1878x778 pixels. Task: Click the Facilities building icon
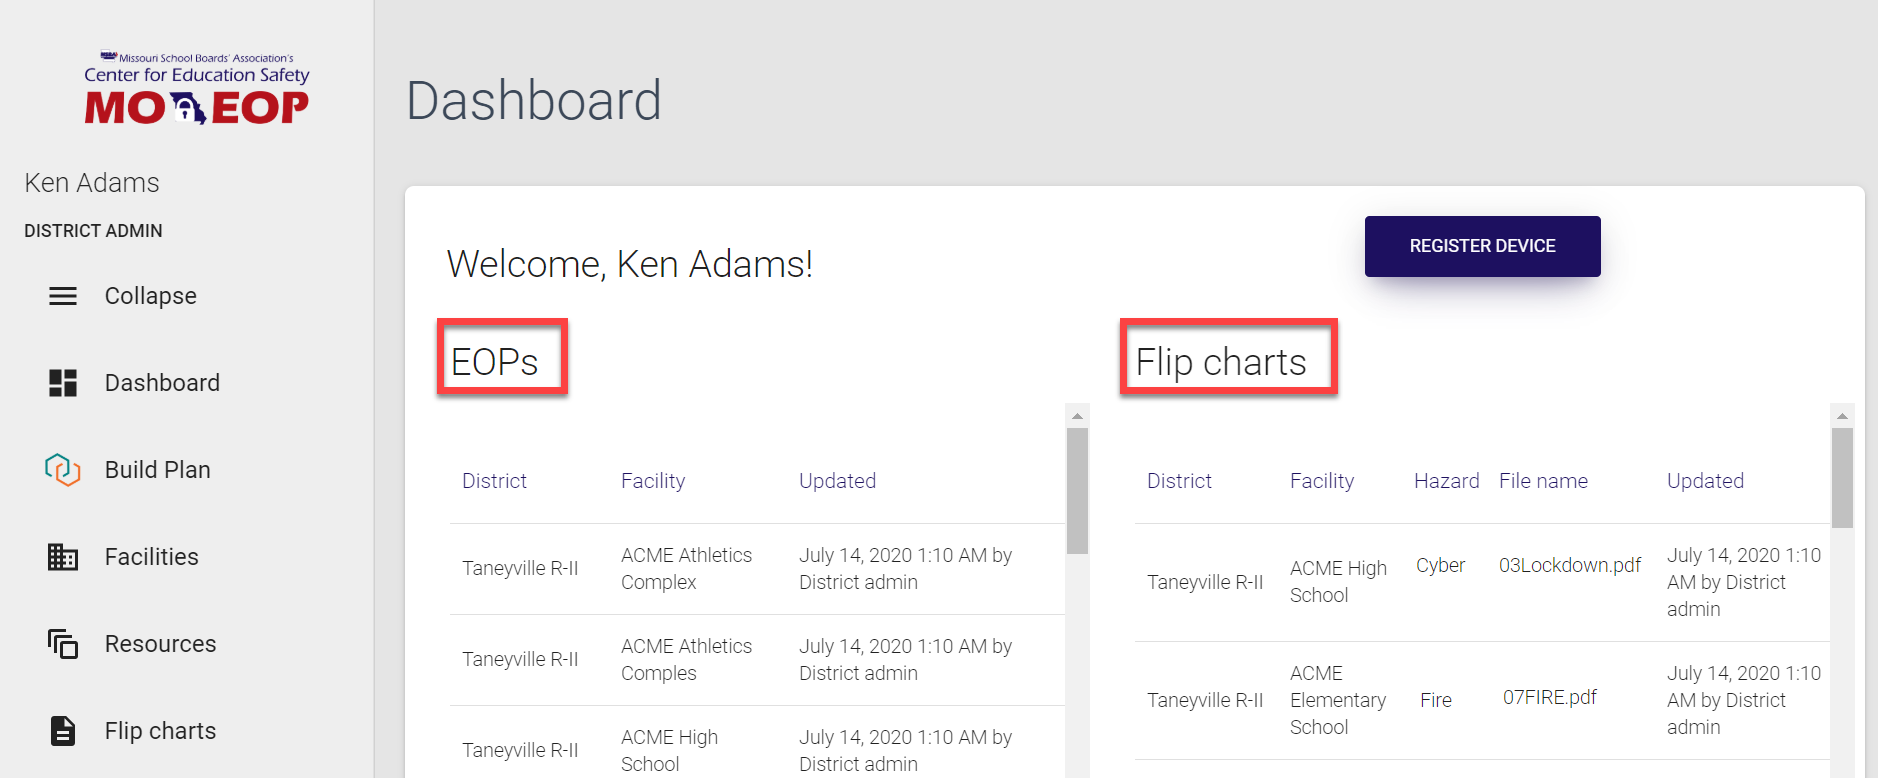pyautogui.click(x=63, y=557)
